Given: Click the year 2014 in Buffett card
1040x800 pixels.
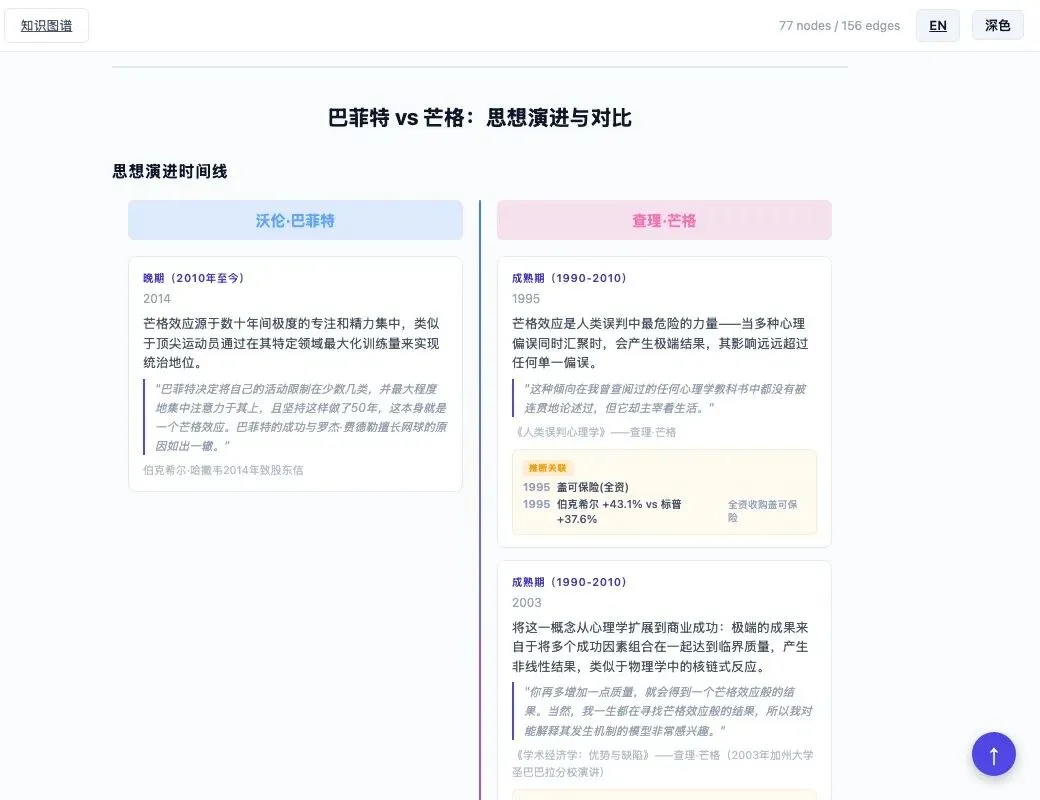Looking at the screenshot, I should [157, 299].
